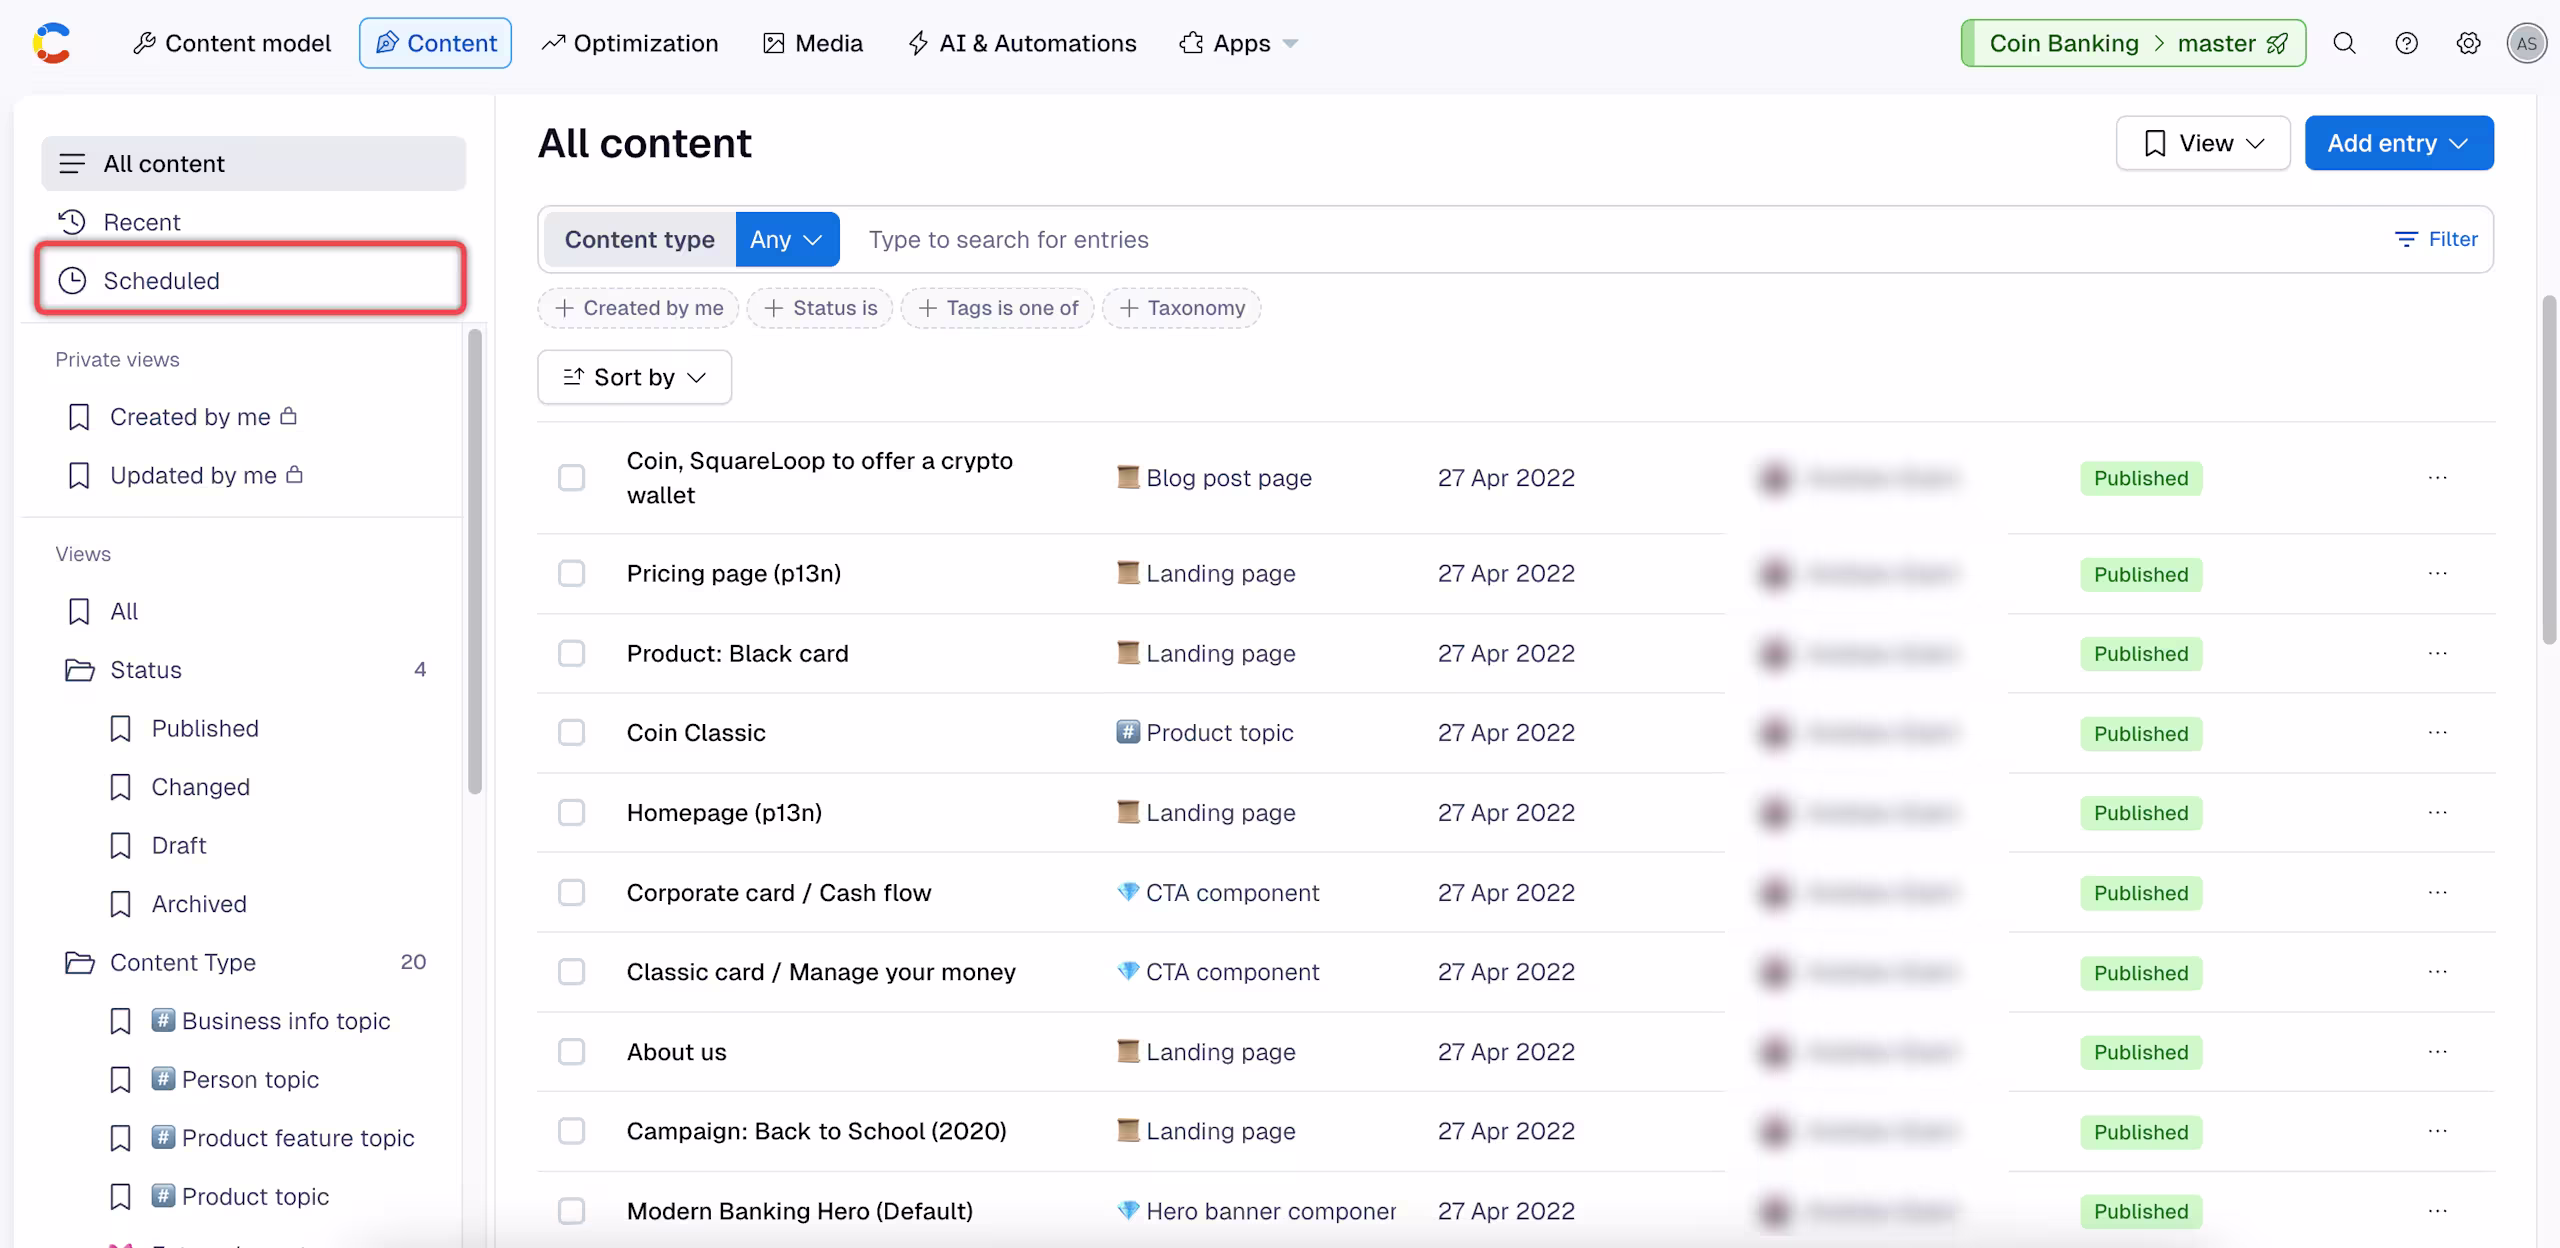
Task: Open the help question mark icon
Action: pos(2406,43)
